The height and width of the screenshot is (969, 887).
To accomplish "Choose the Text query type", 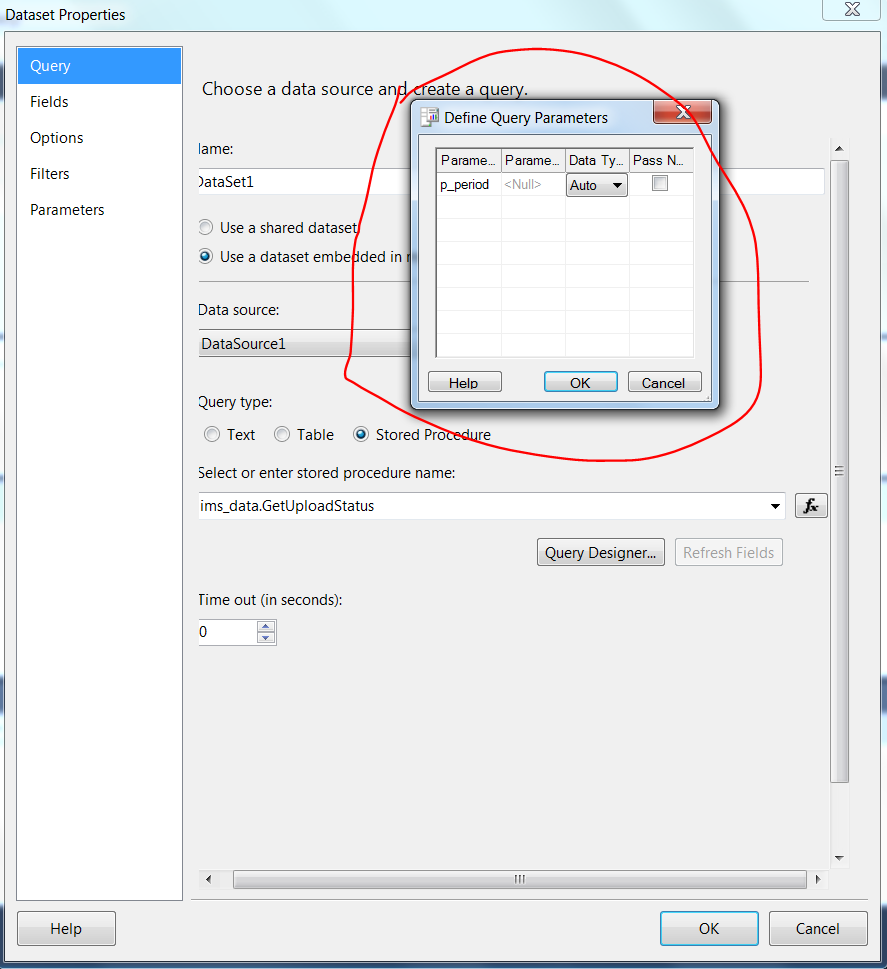I will 212,434.
